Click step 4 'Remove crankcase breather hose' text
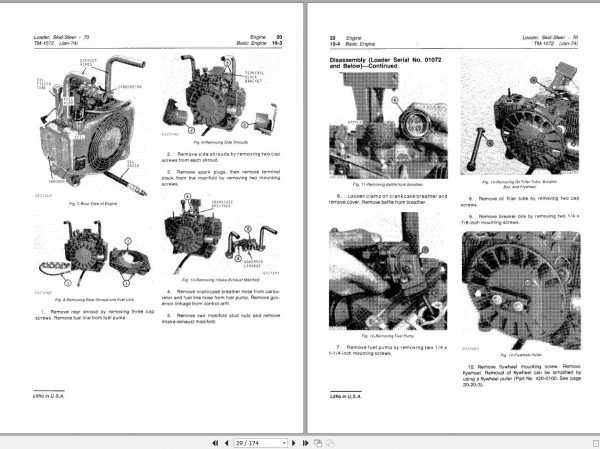 221,297
